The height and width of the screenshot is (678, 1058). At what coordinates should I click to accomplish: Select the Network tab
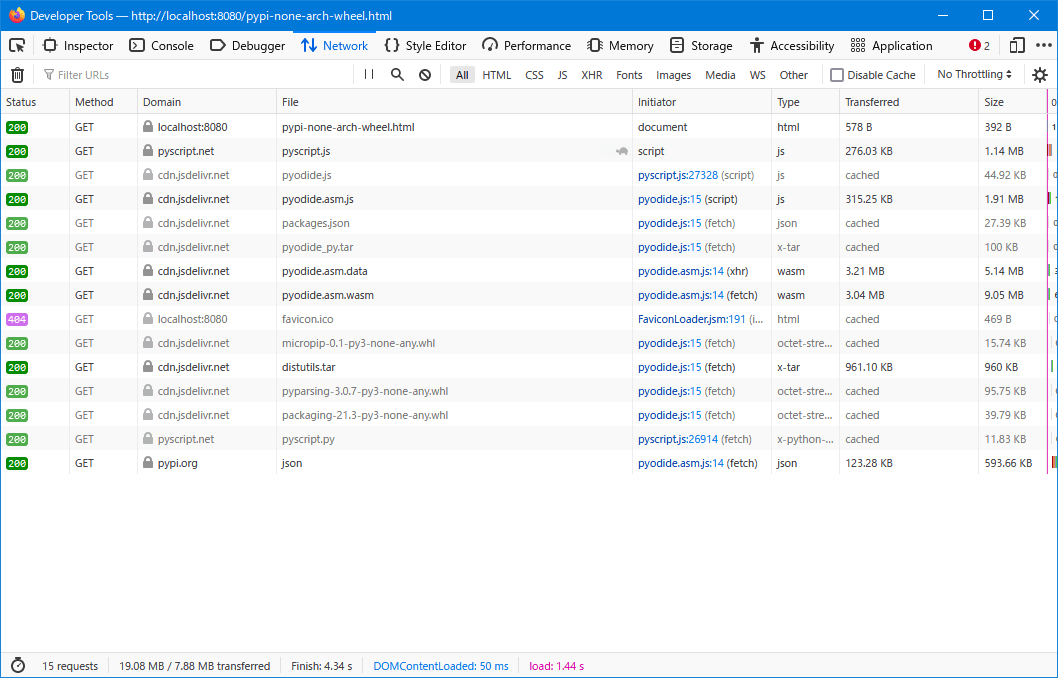(335, 46)
